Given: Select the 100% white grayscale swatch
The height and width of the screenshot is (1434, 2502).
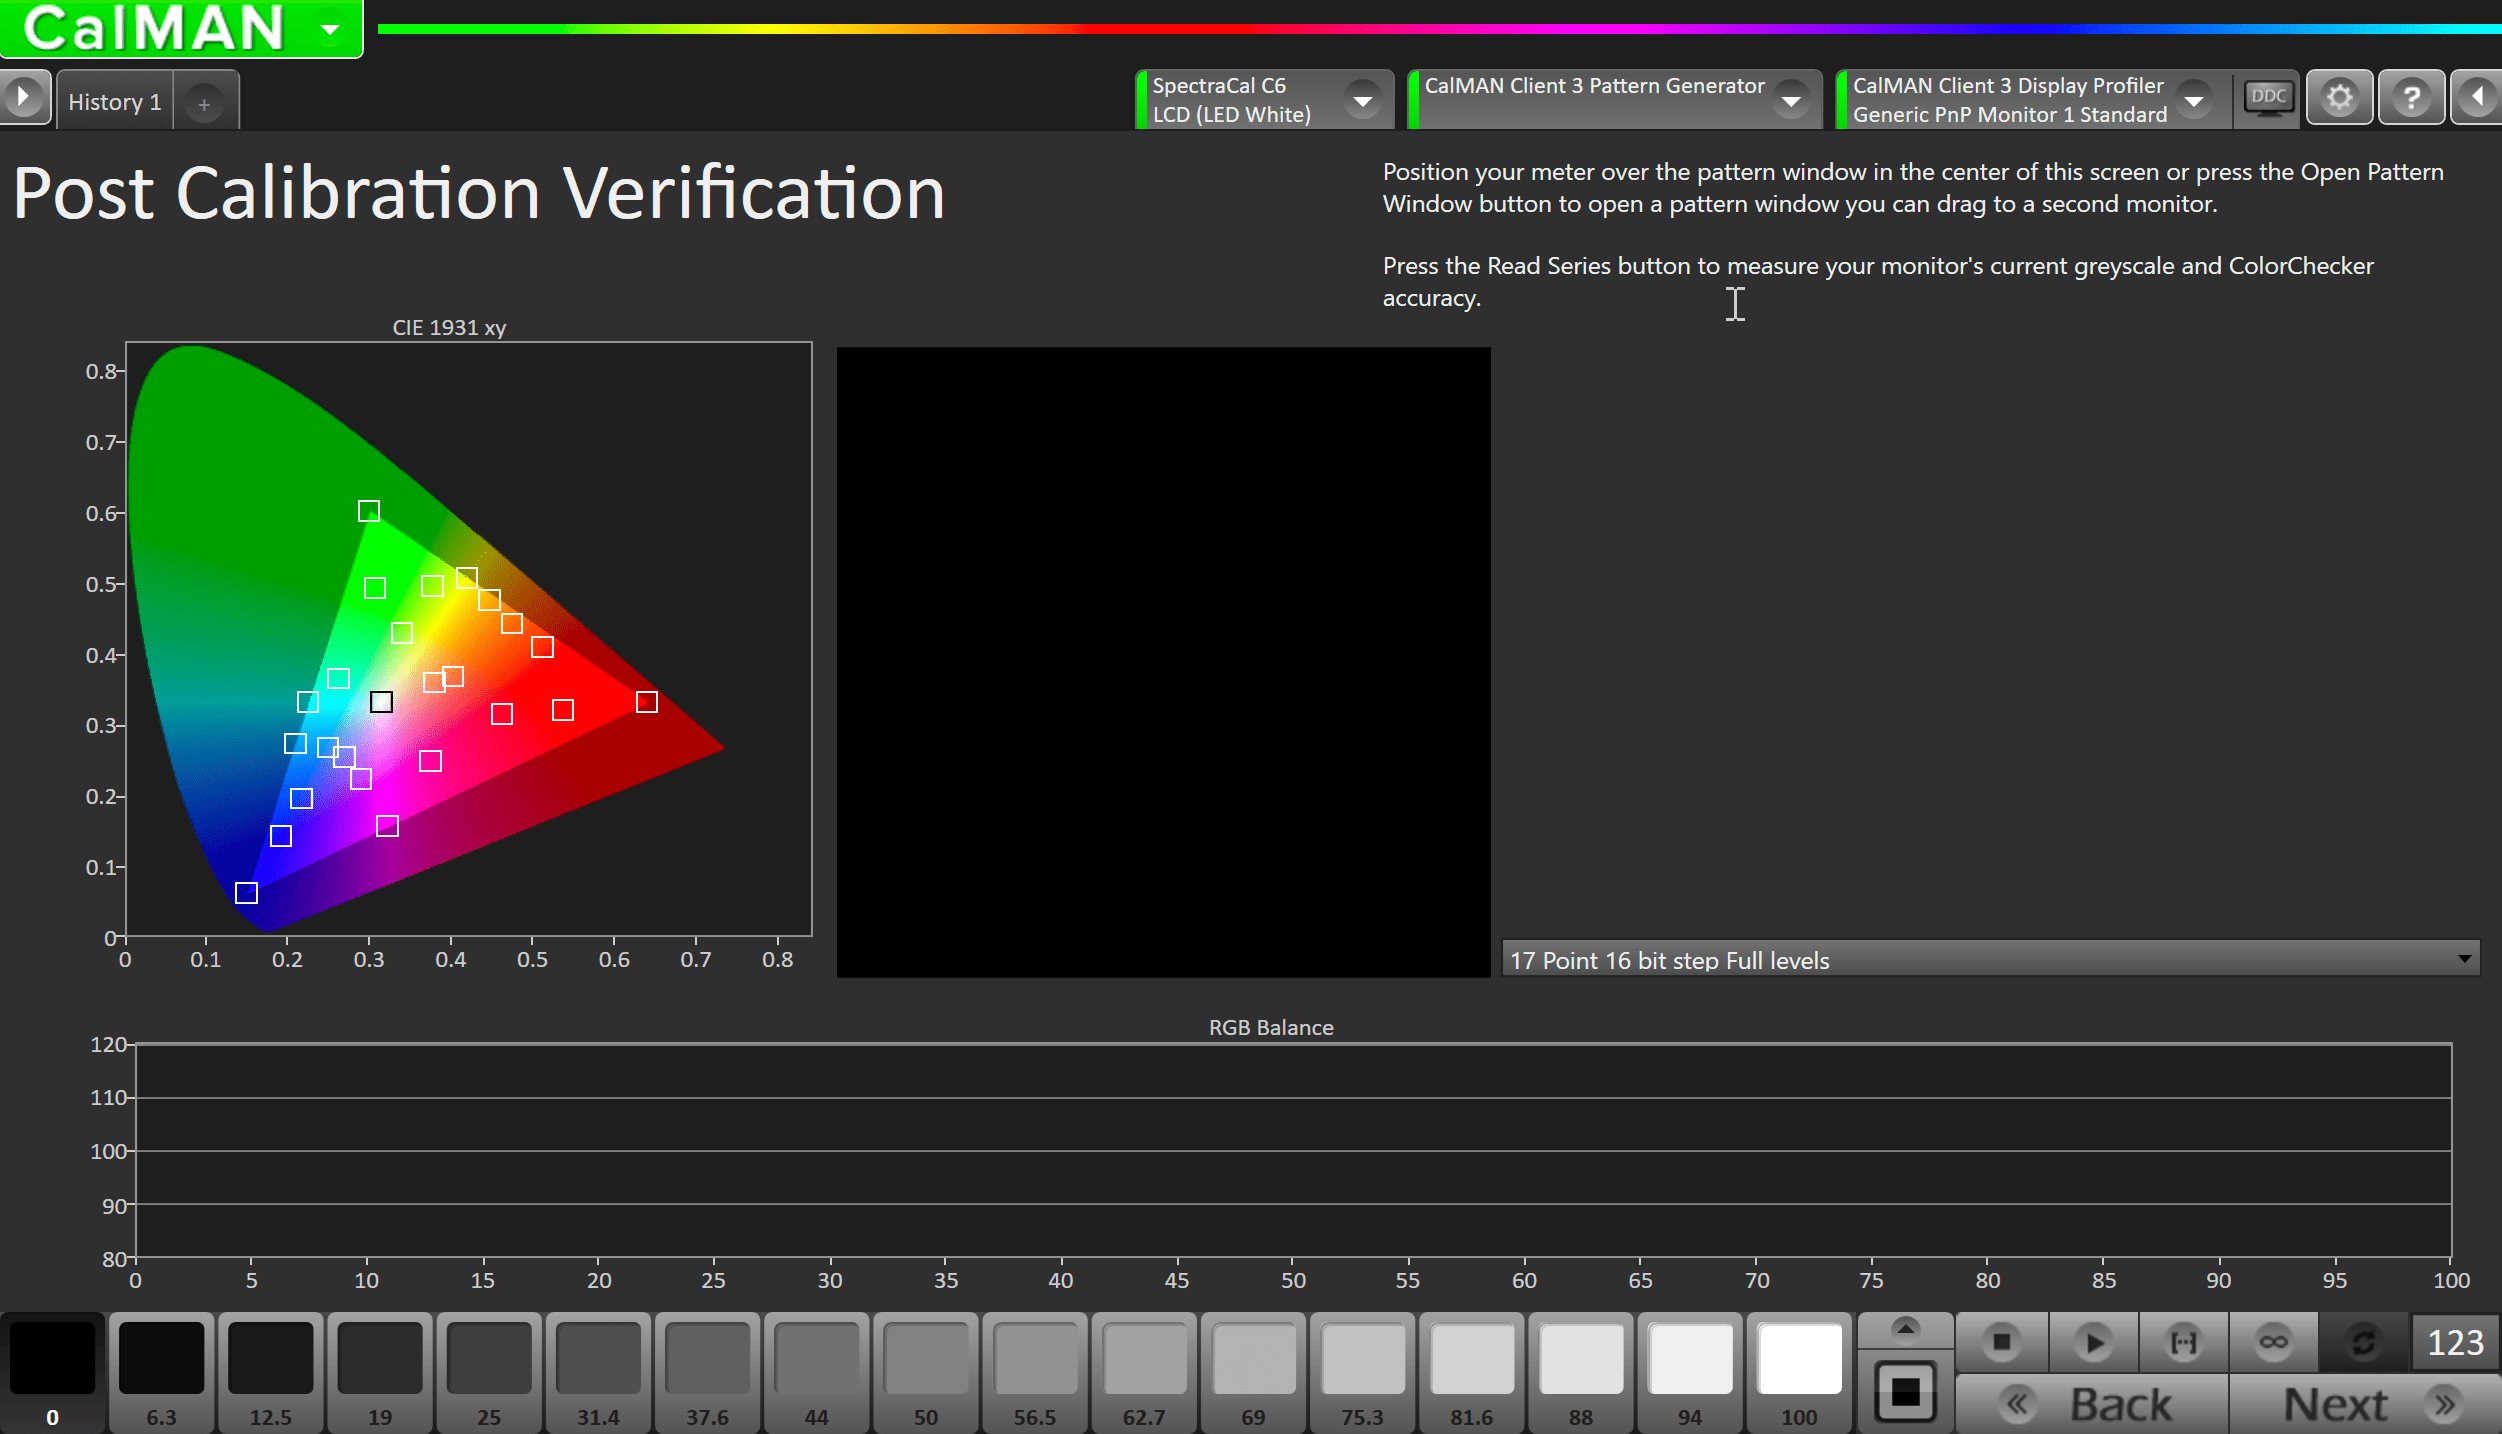Looking at the screenshot, I should click(1798, 1360).
